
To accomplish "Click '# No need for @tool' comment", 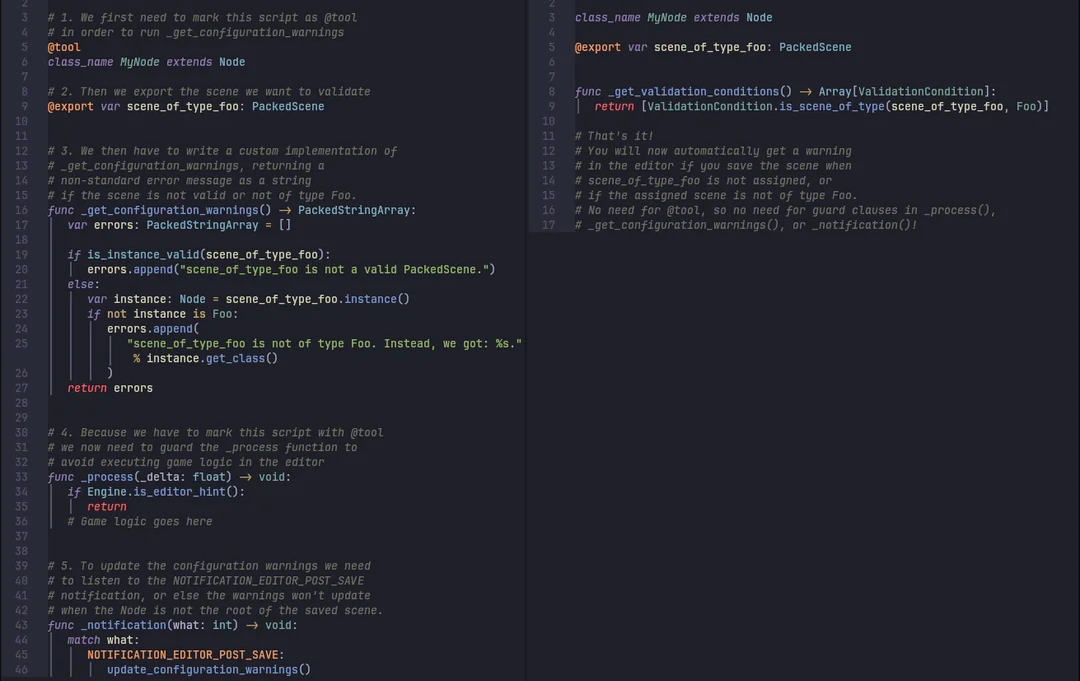I will (x=785, y=211).
